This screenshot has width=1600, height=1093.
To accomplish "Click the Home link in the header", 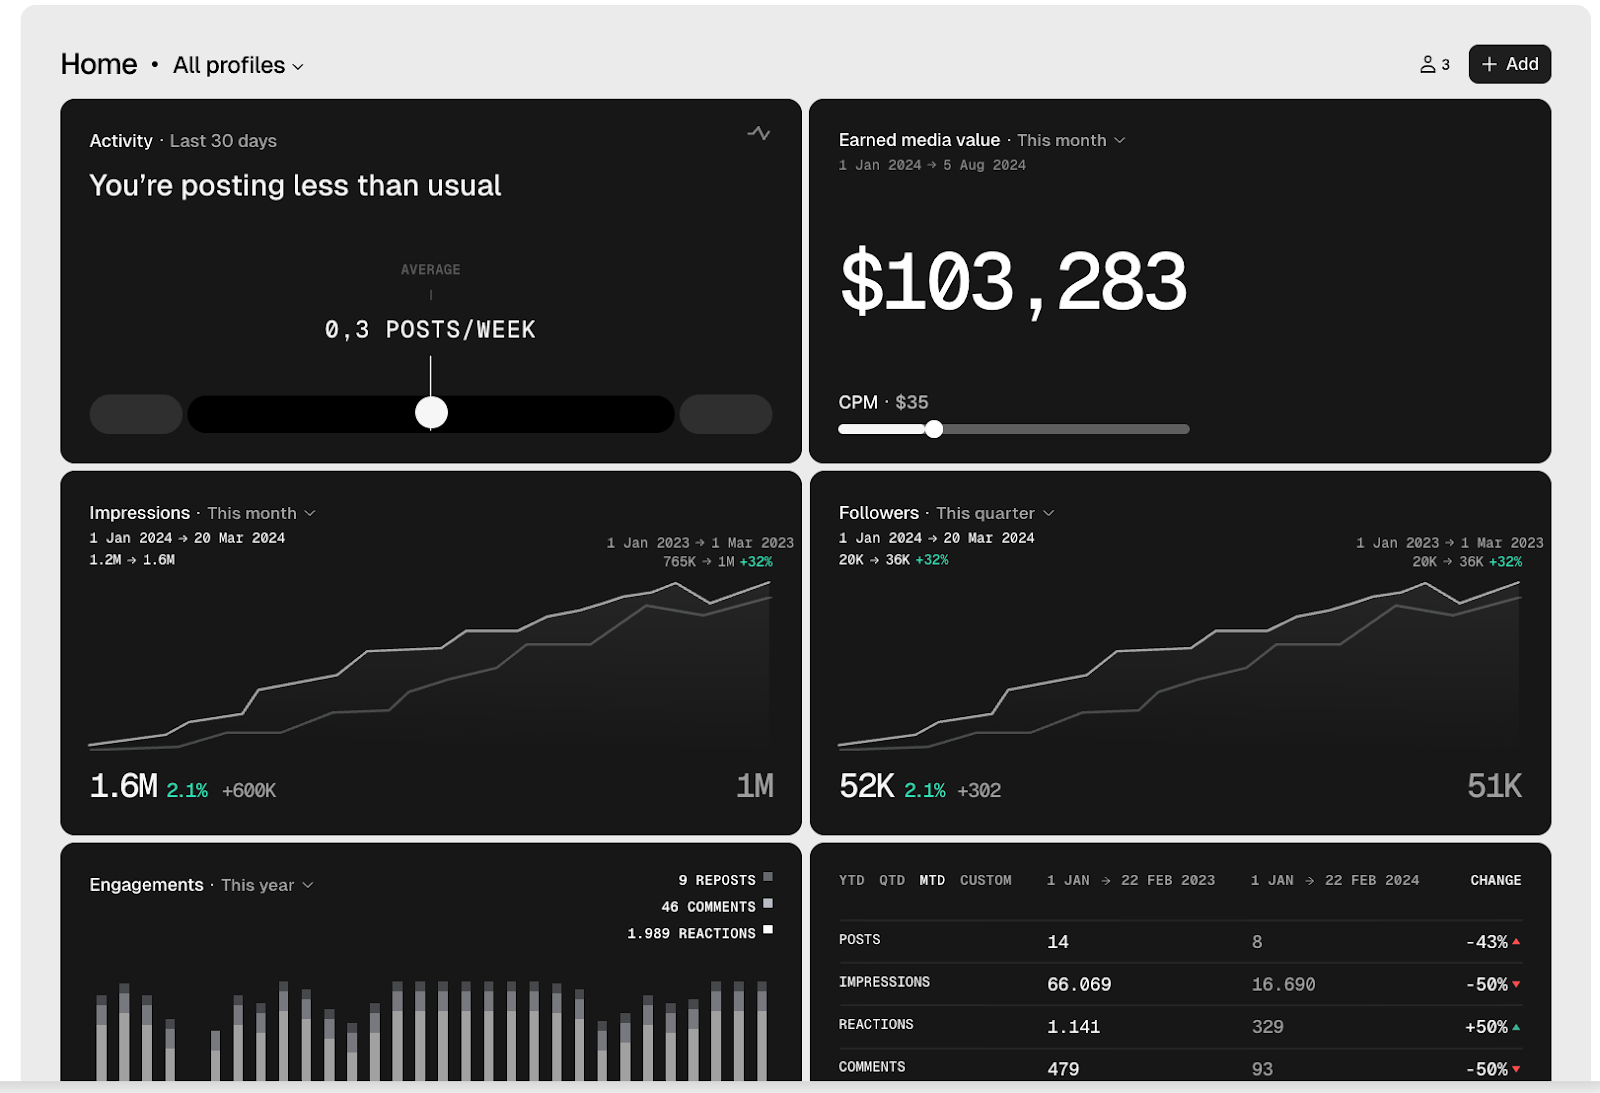I will pos(99,63).
